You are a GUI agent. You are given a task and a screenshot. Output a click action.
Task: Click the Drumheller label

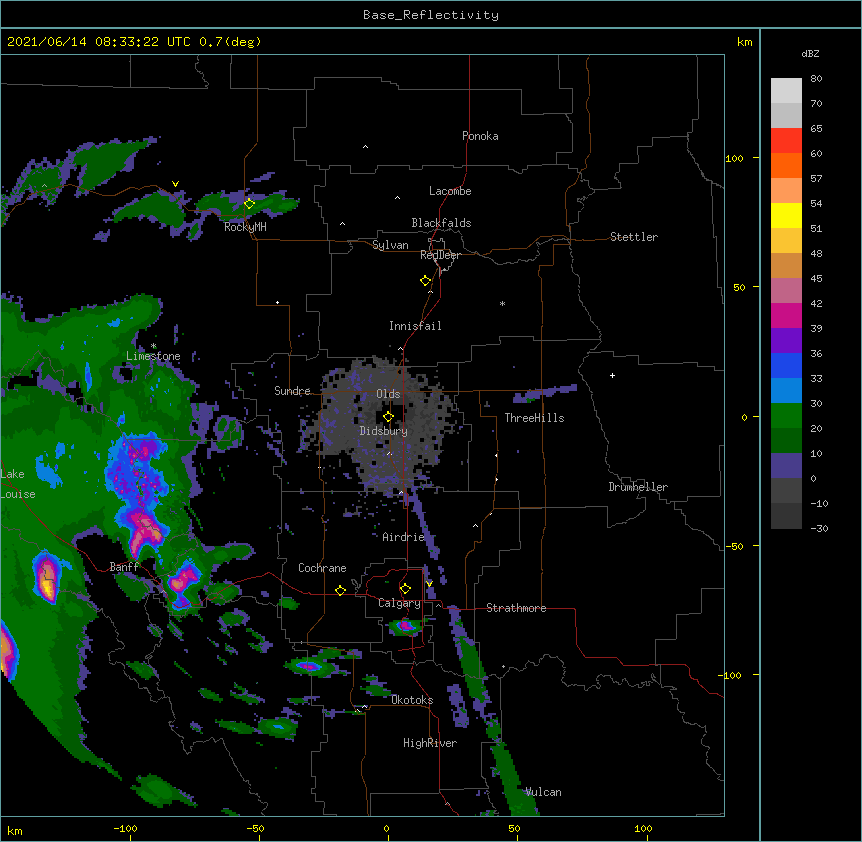click(x=638, y=487)
